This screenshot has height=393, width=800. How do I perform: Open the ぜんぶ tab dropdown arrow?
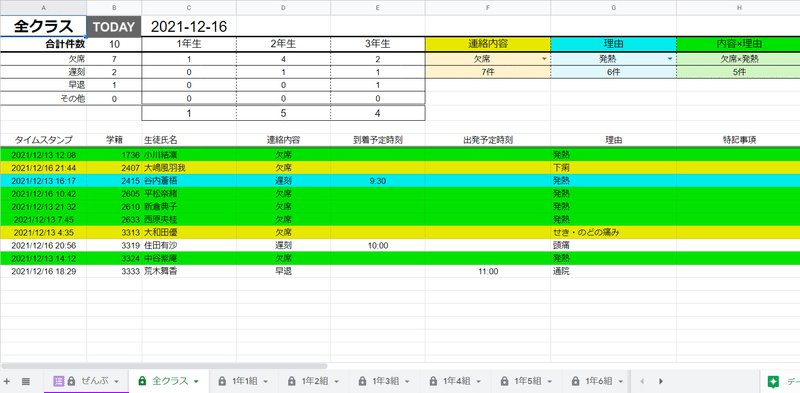tap(116, 382)
